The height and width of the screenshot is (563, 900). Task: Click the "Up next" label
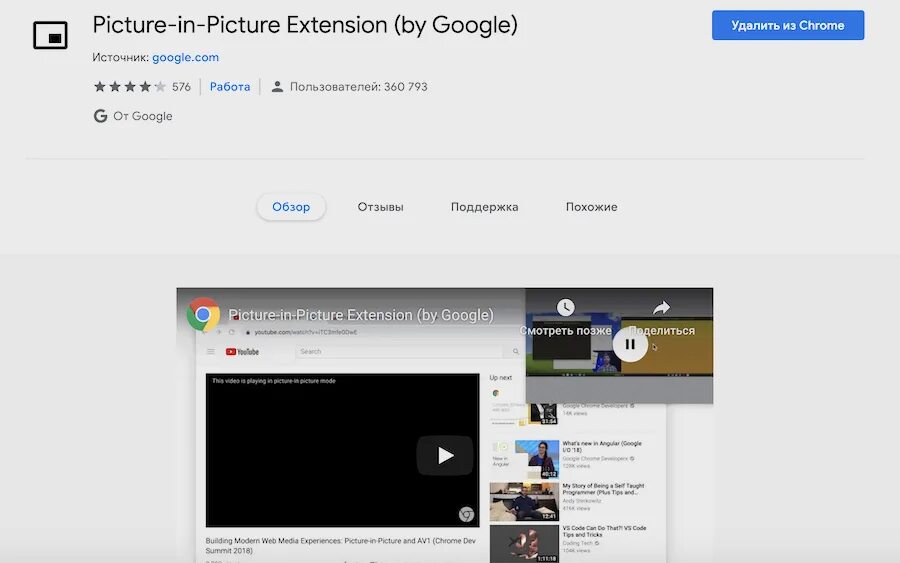[x=501, y=378]
